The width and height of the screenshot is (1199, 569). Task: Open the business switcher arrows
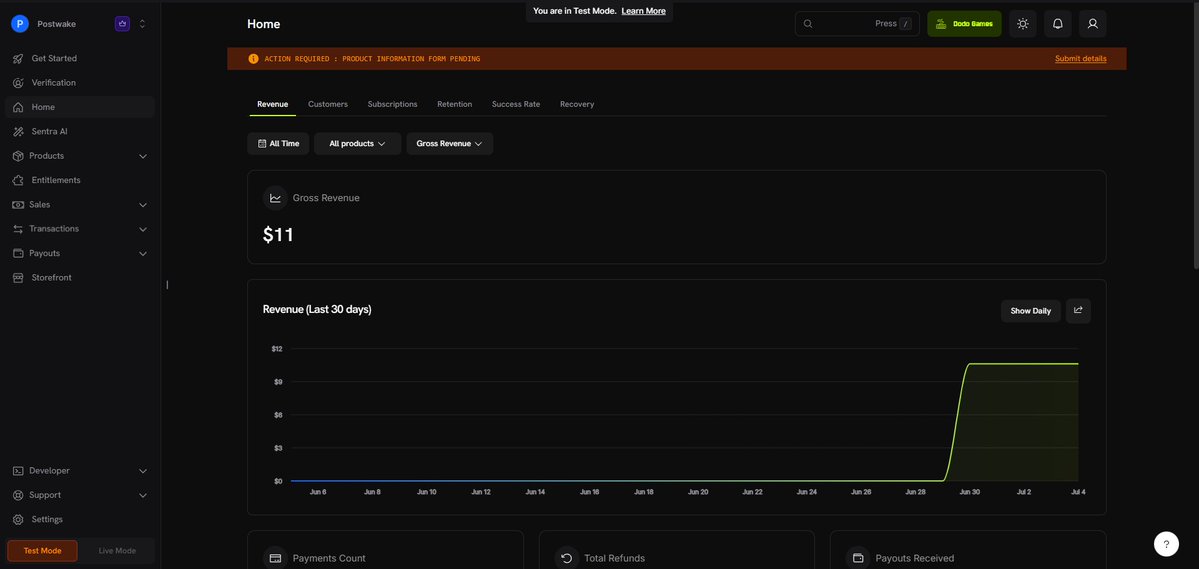pos(142,24)
